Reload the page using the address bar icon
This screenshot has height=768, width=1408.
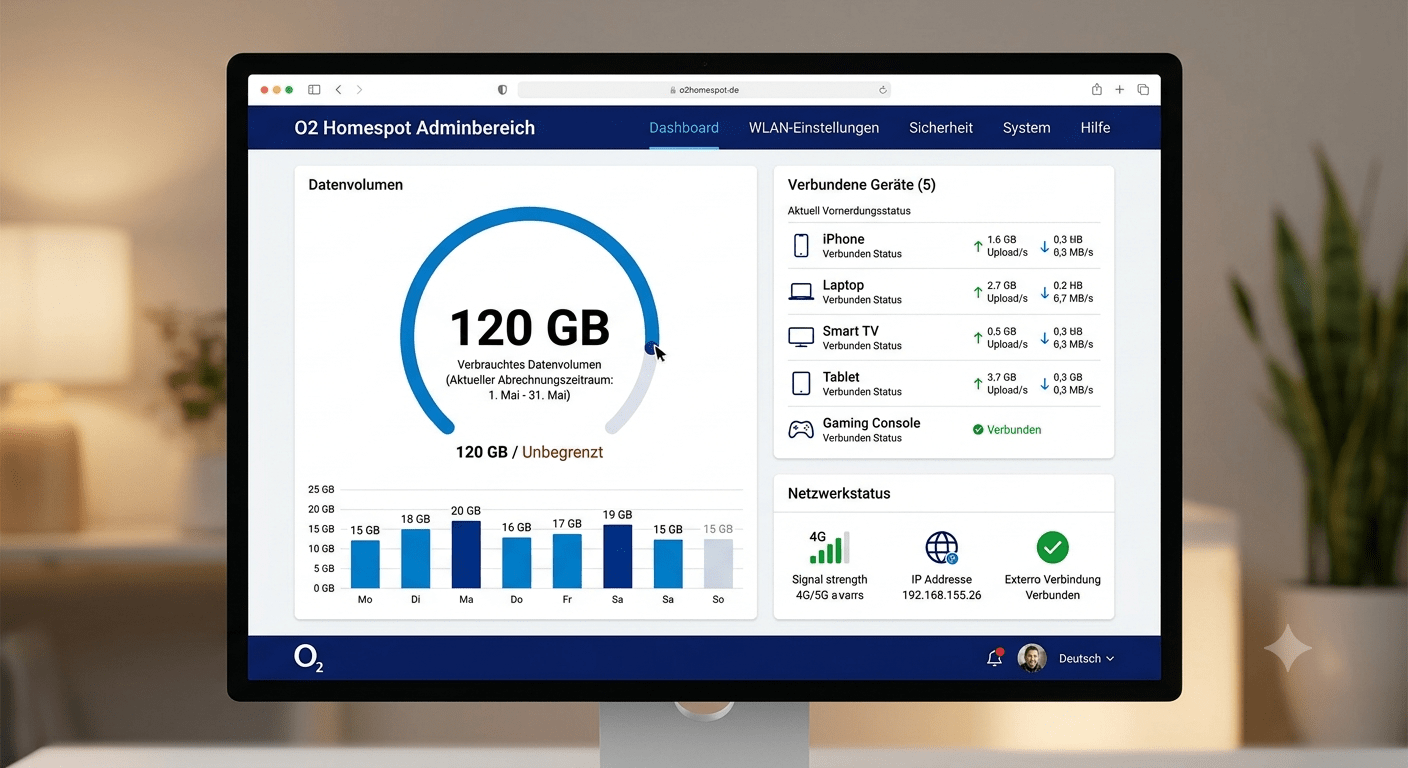coord(883,90)
